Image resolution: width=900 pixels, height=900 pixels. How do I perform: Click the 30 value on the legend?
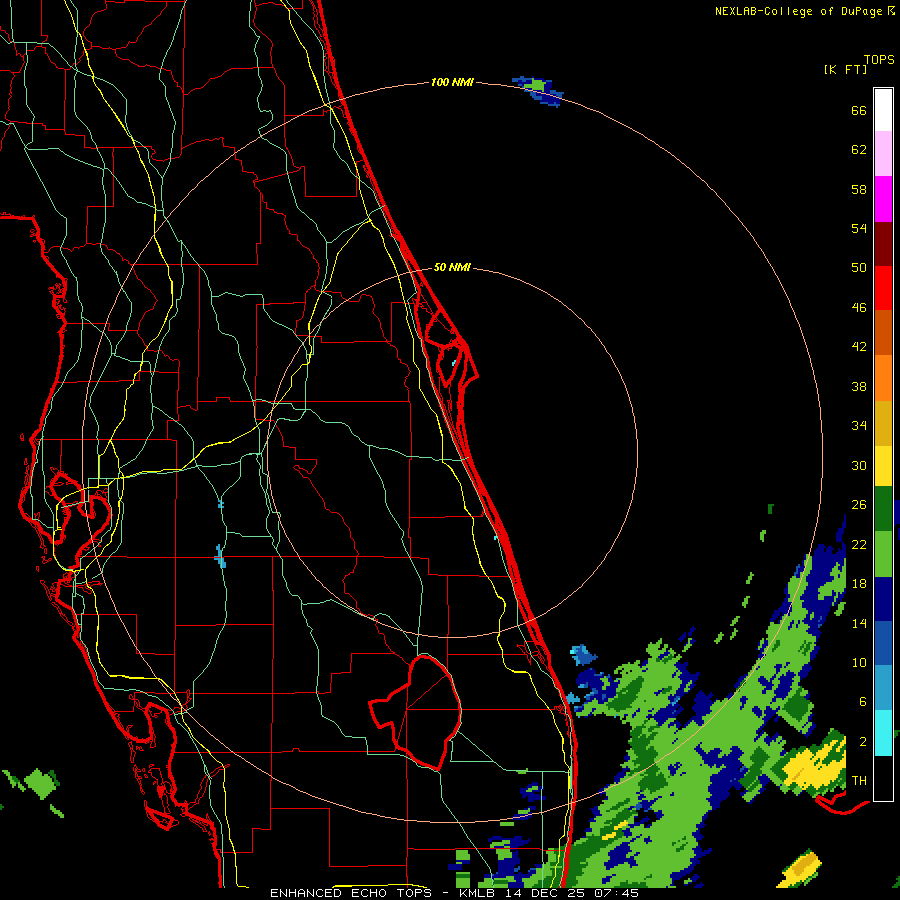(x=859, y=465)
